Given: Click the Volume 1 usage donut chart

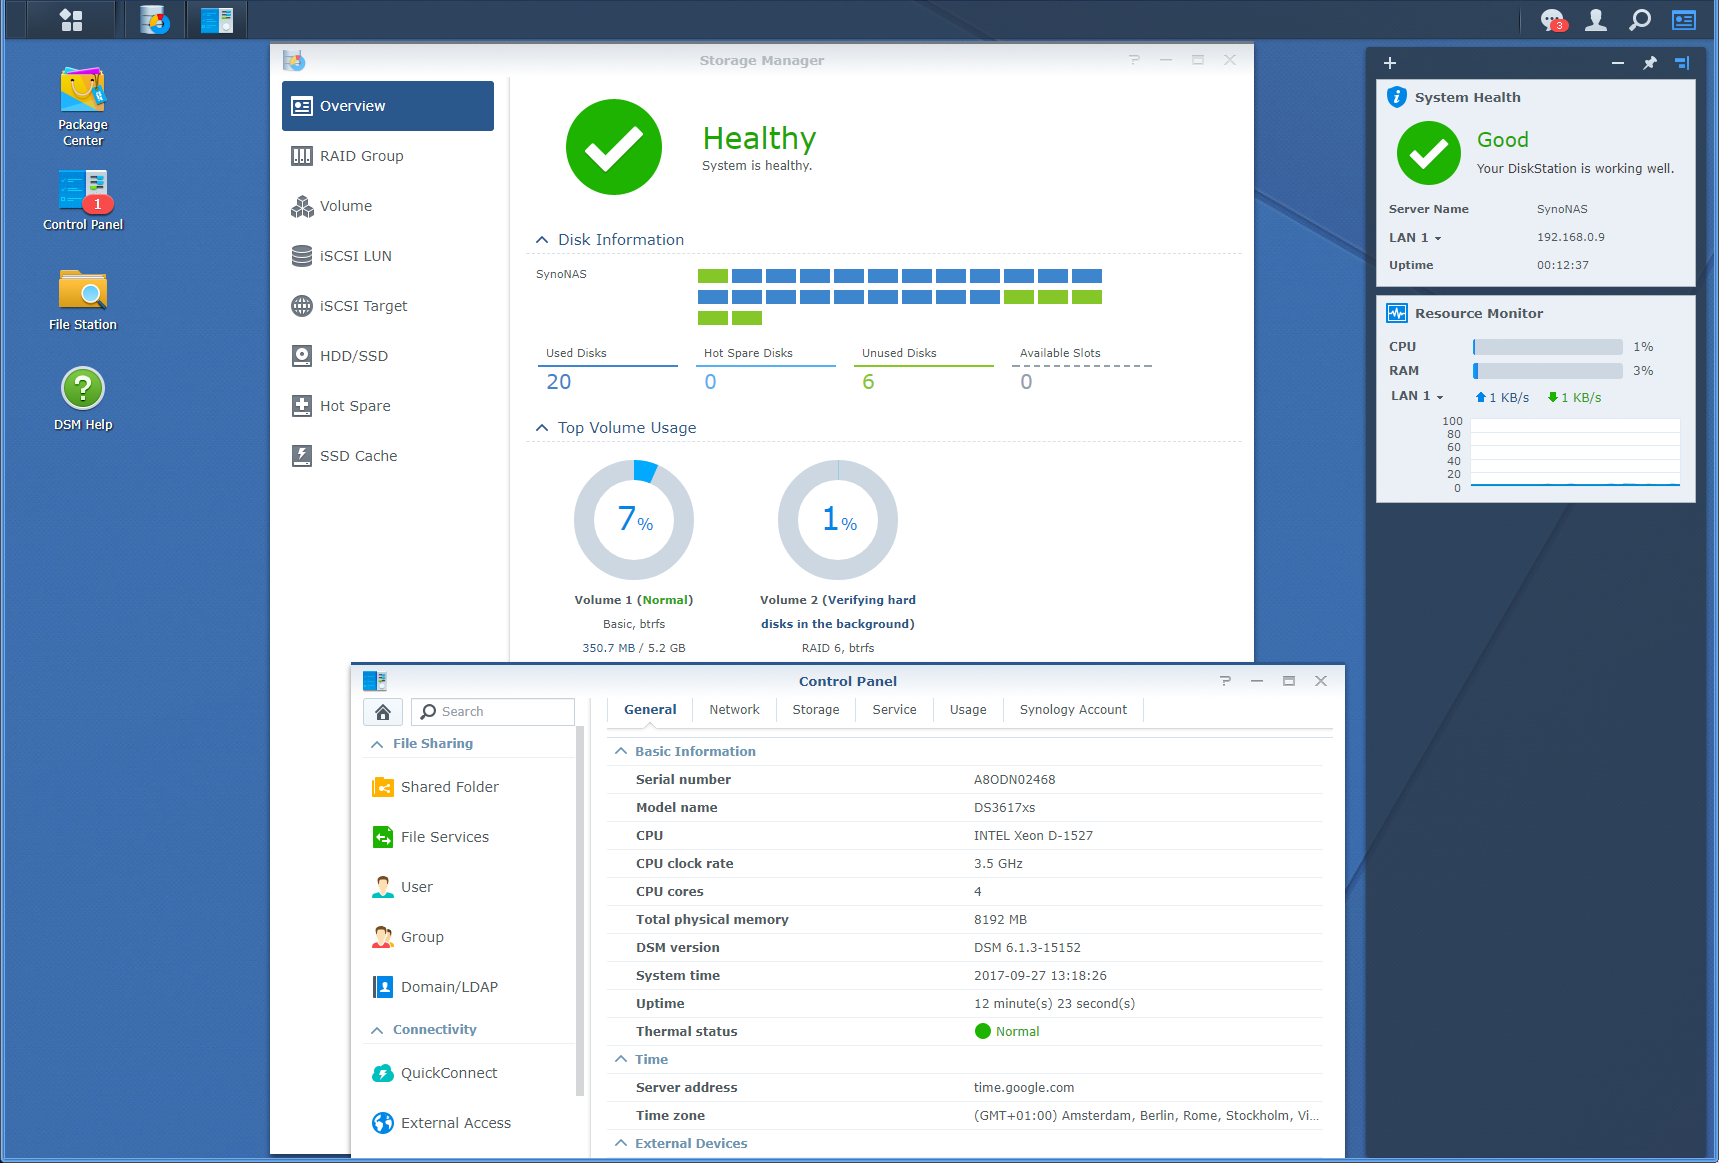Looking at the screenshot, I should [x=634, y=520].
